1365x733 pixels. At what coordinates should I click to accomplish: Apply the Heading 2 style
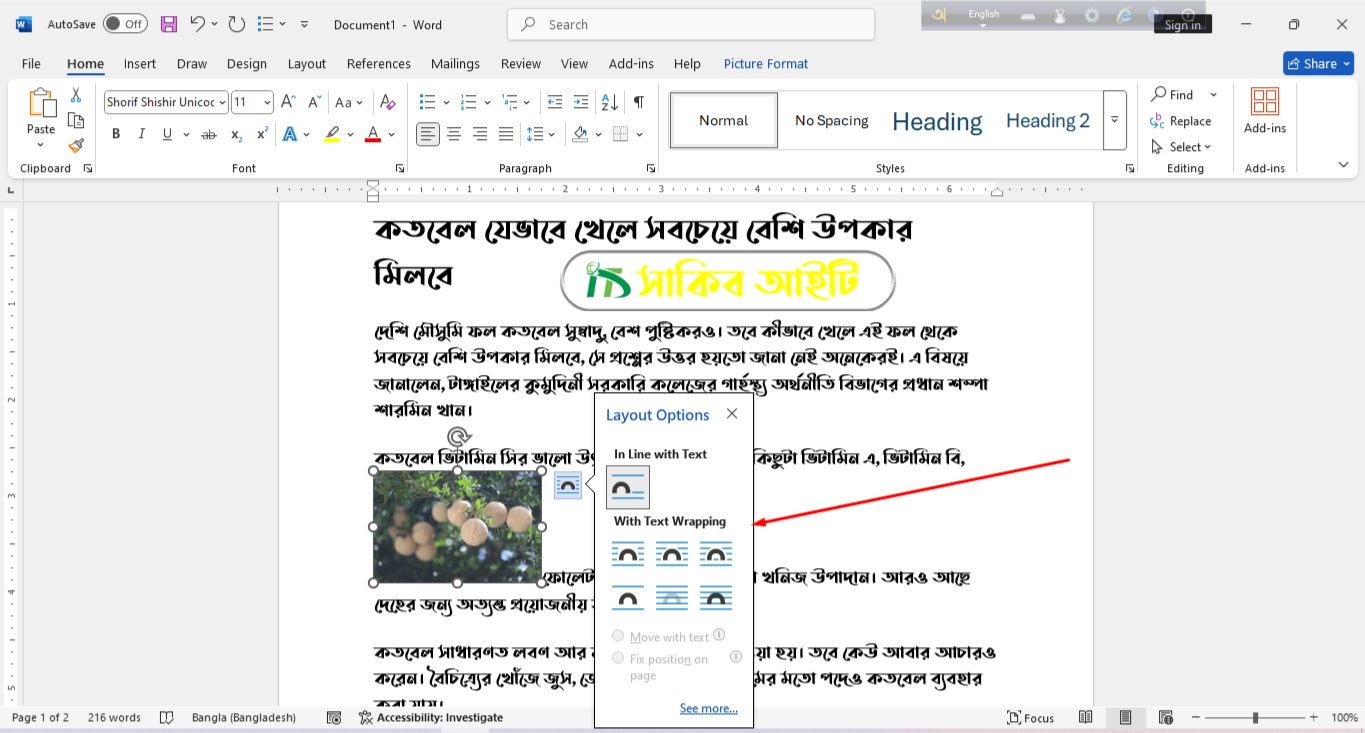(x=1047, y=120)
